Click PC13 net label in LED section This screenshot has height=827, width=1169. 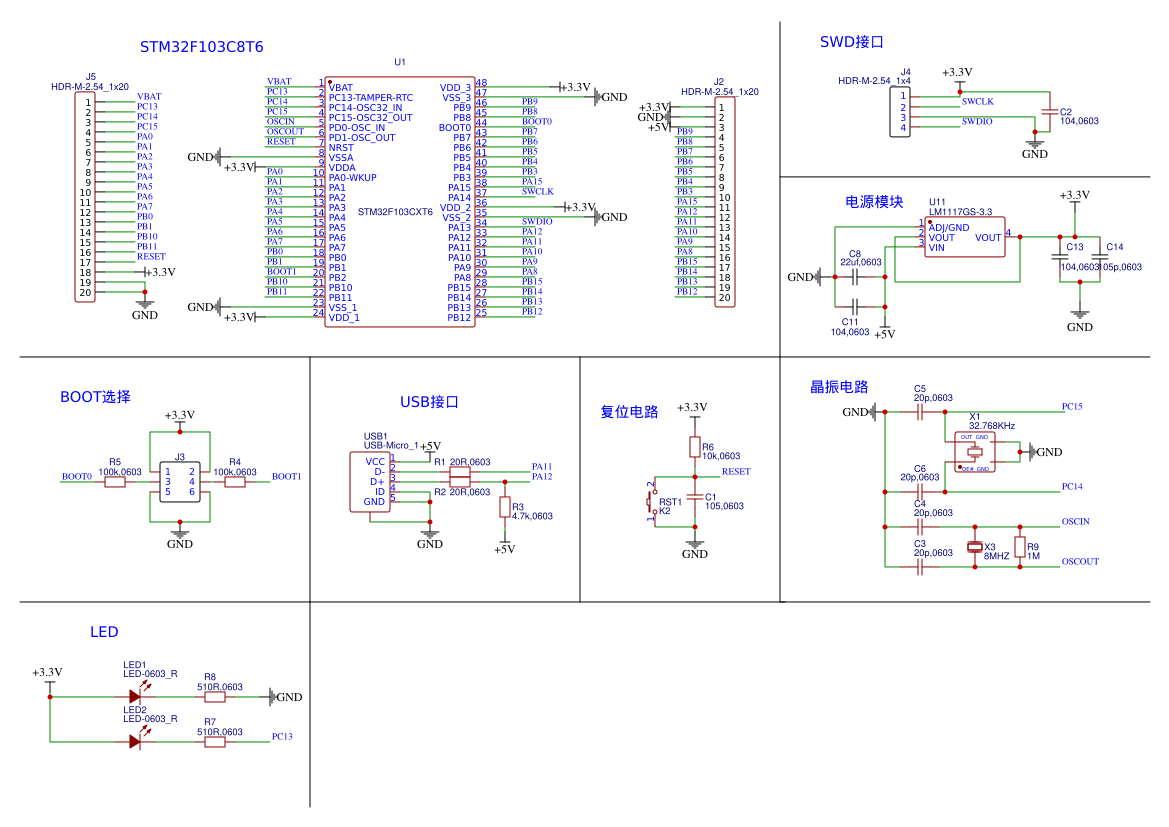tap(282, 736)
